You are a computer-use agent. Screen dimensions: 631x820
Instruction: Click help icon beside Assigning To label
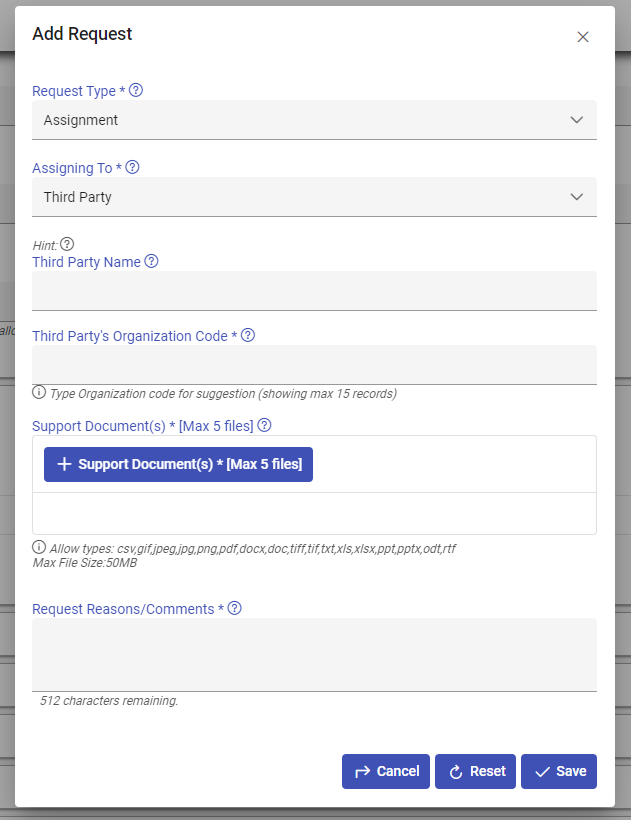pos(132,168)
